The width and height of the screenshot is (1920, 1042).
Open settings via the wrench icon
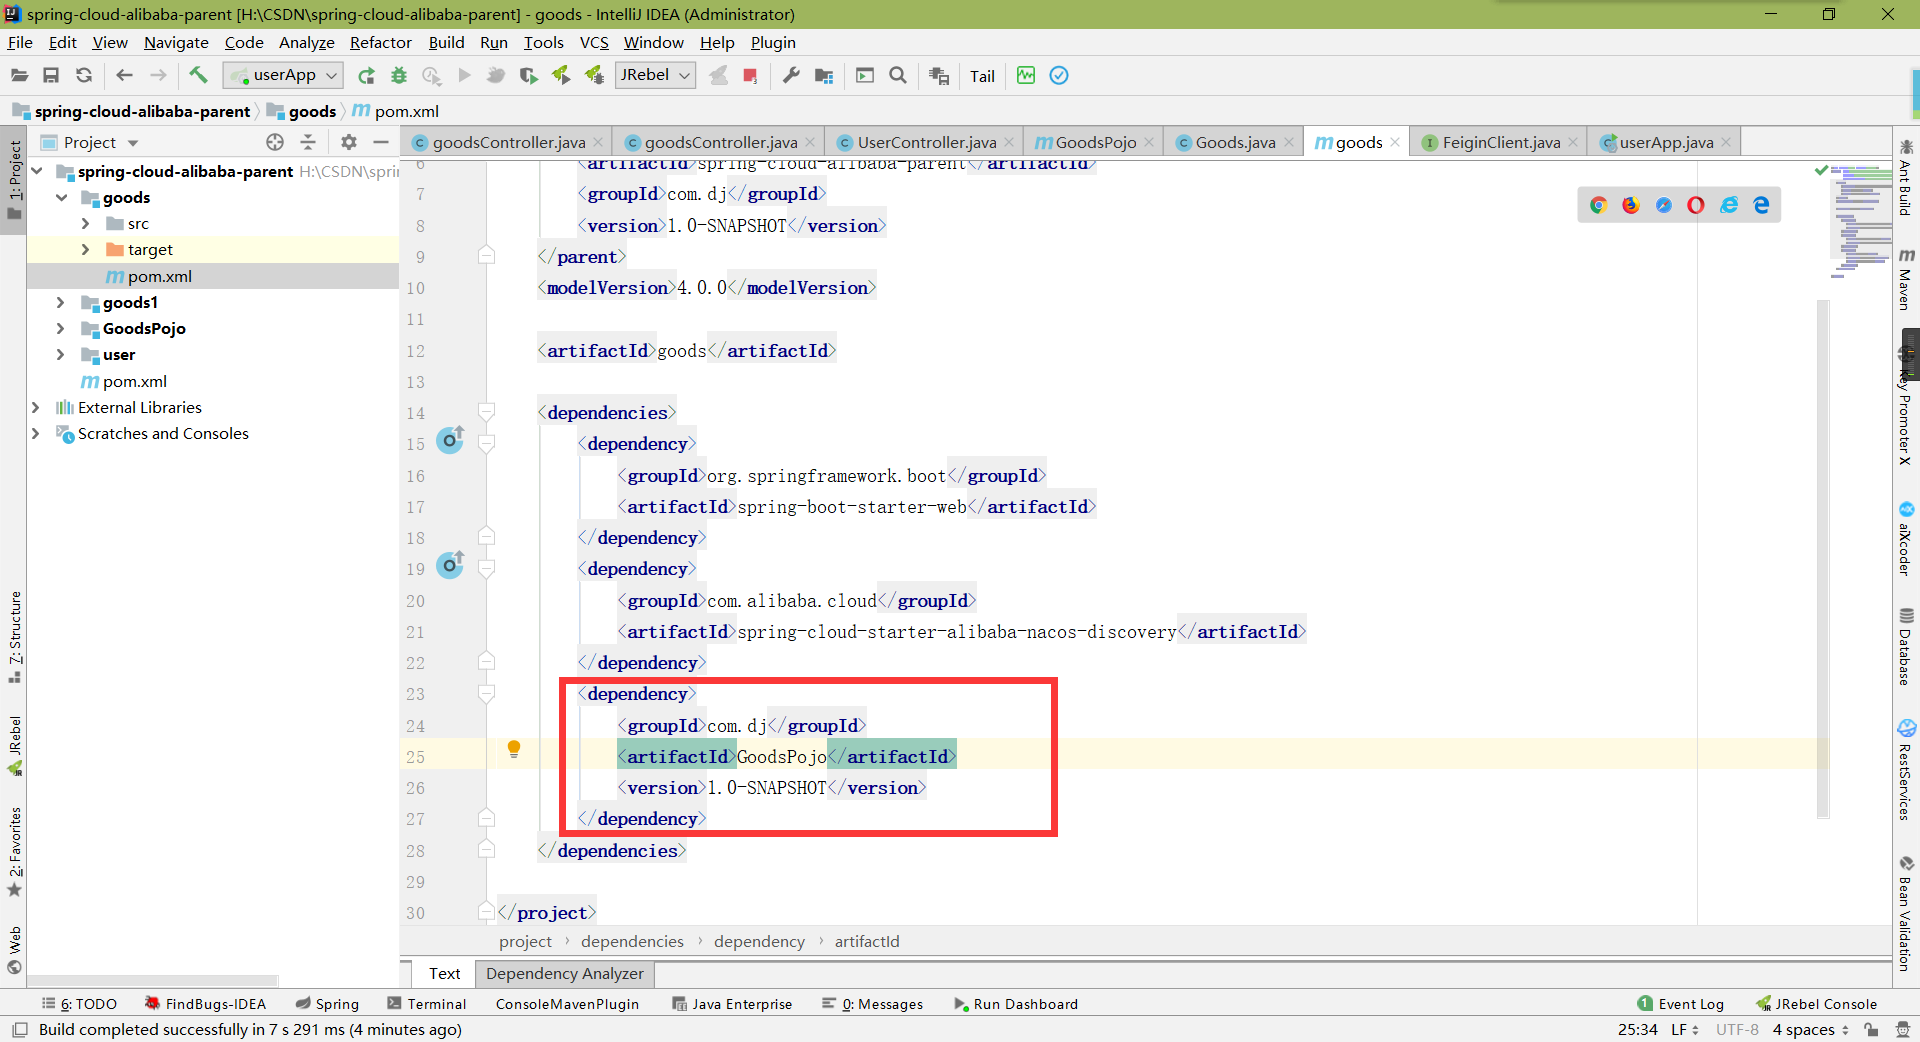click(791, 75)
